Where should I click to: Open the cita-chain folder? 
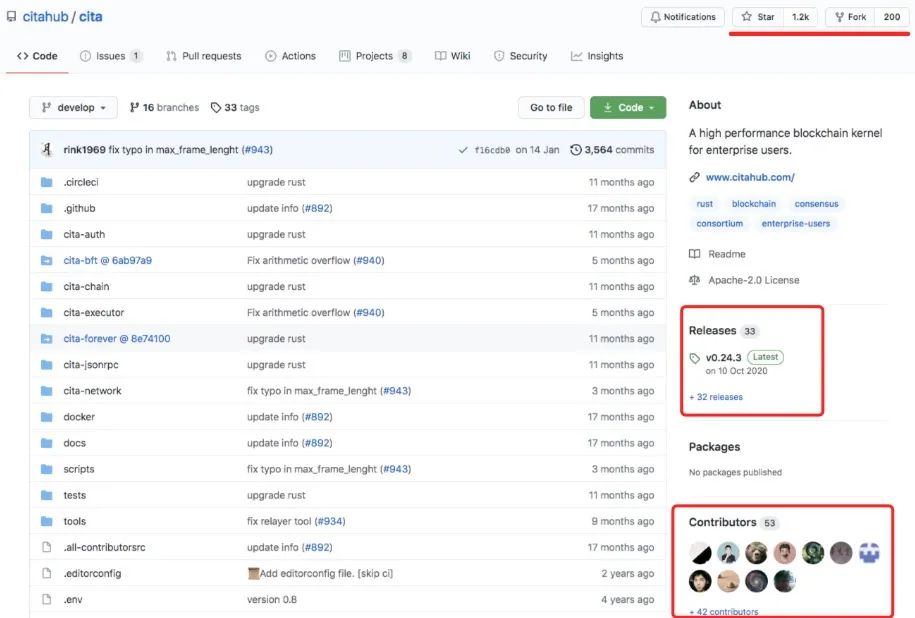point(86,287)
